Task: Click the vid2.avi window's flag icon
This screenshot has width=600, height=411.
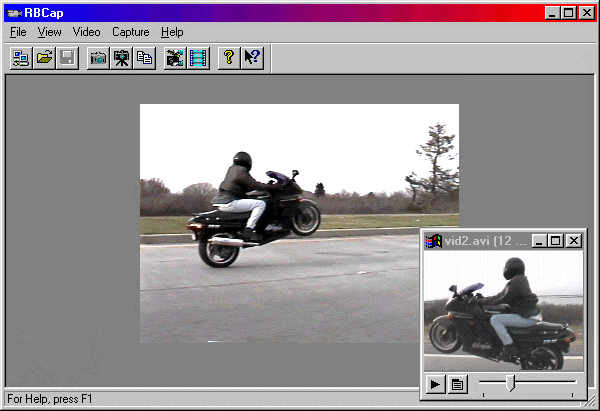Action: coord(434,241)
